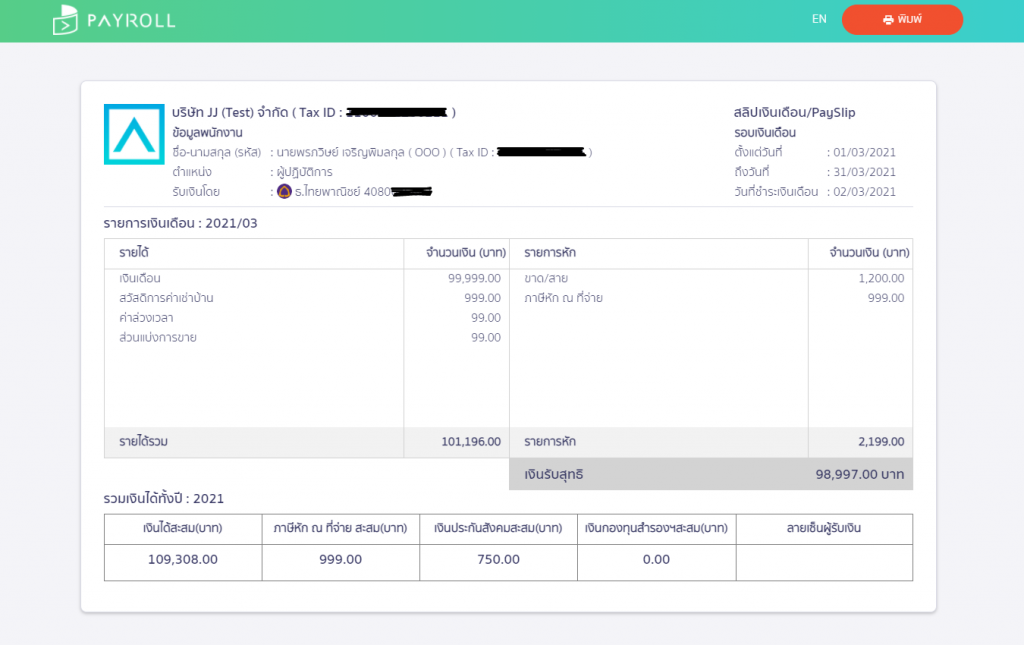Screen dimensions: 1024x645
Task: Click the bank icon beside ธ.ไทยพาณิชย์
Action: [x=284, y=191]
